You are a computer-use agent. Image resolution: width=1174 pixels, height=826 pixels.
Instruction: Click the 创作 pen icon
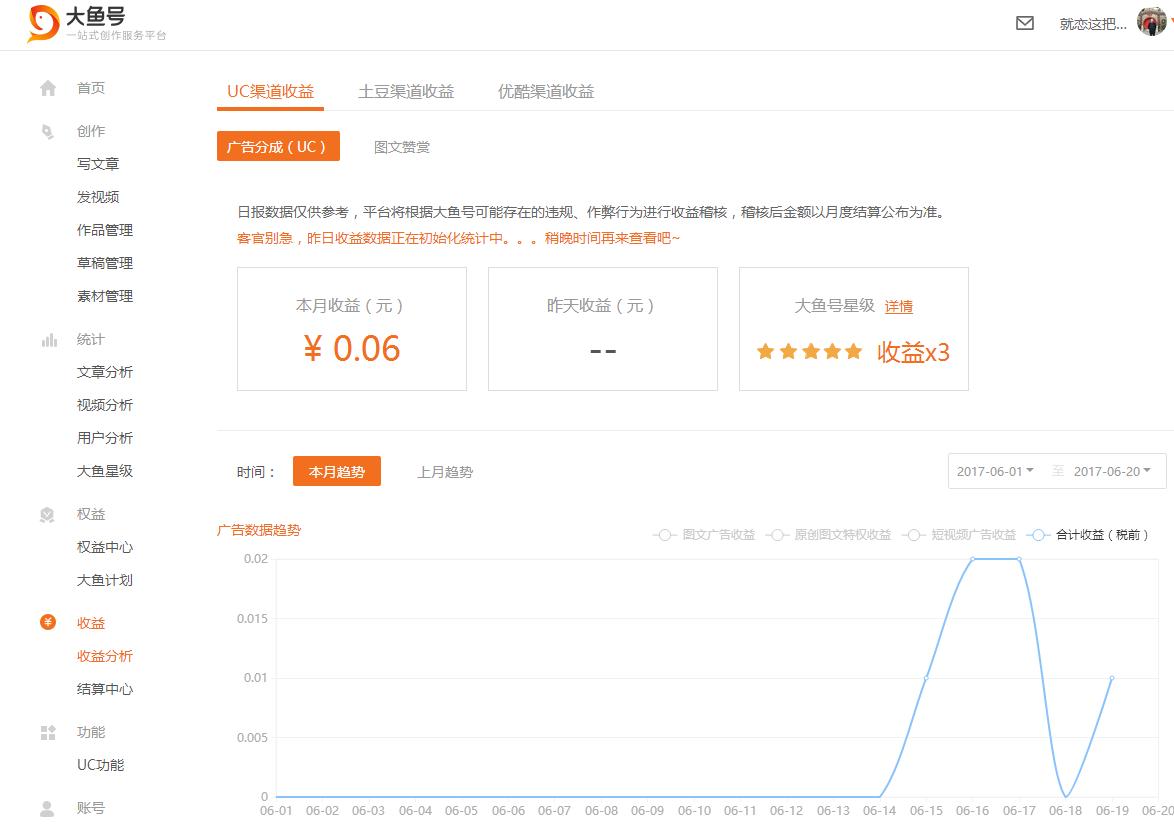(x=48, y=131)
